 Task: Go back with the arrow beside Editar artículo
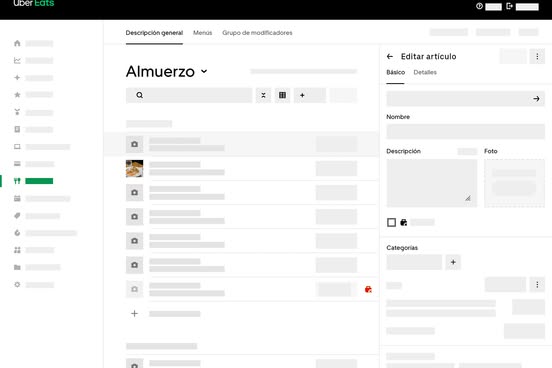[x=390, y=56]
